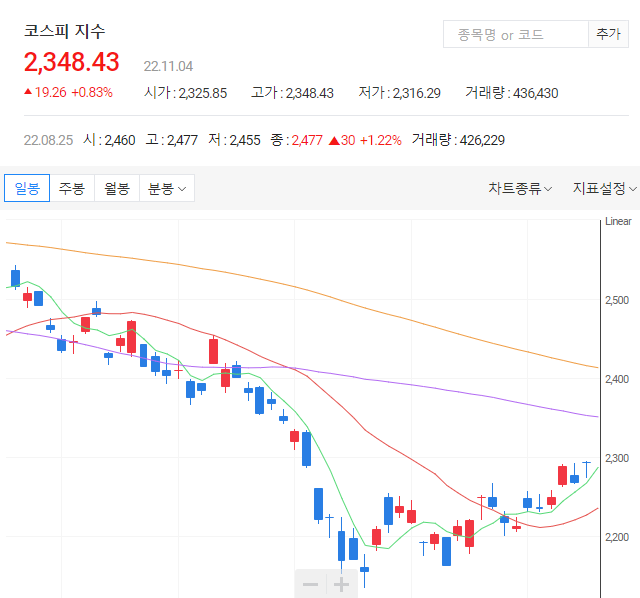Click the 거래량: 426,229 volume text
The width and height of the screenshot is (640, 598).
458,140
